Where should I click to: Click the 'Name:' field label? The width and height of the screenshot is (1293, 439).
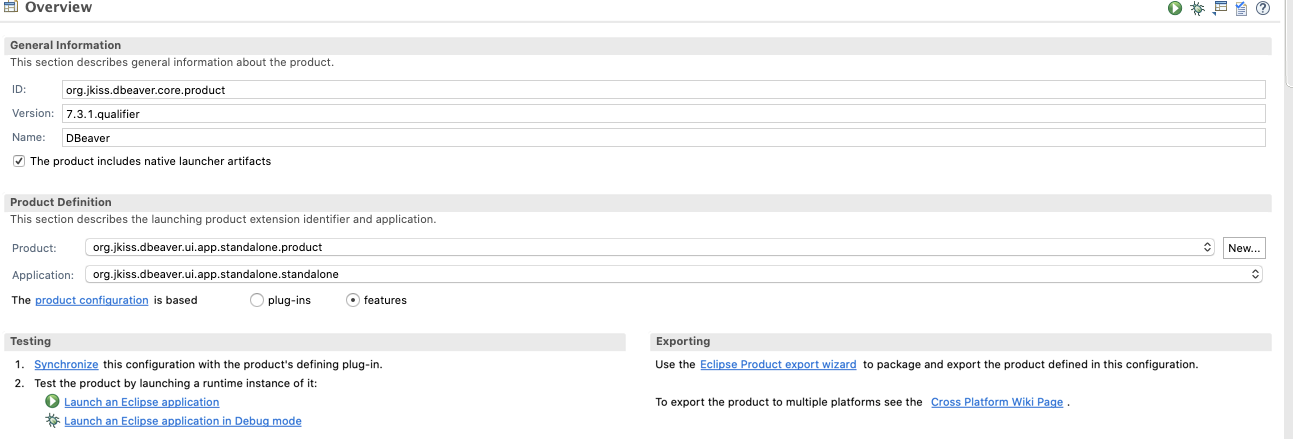point(29,137)
